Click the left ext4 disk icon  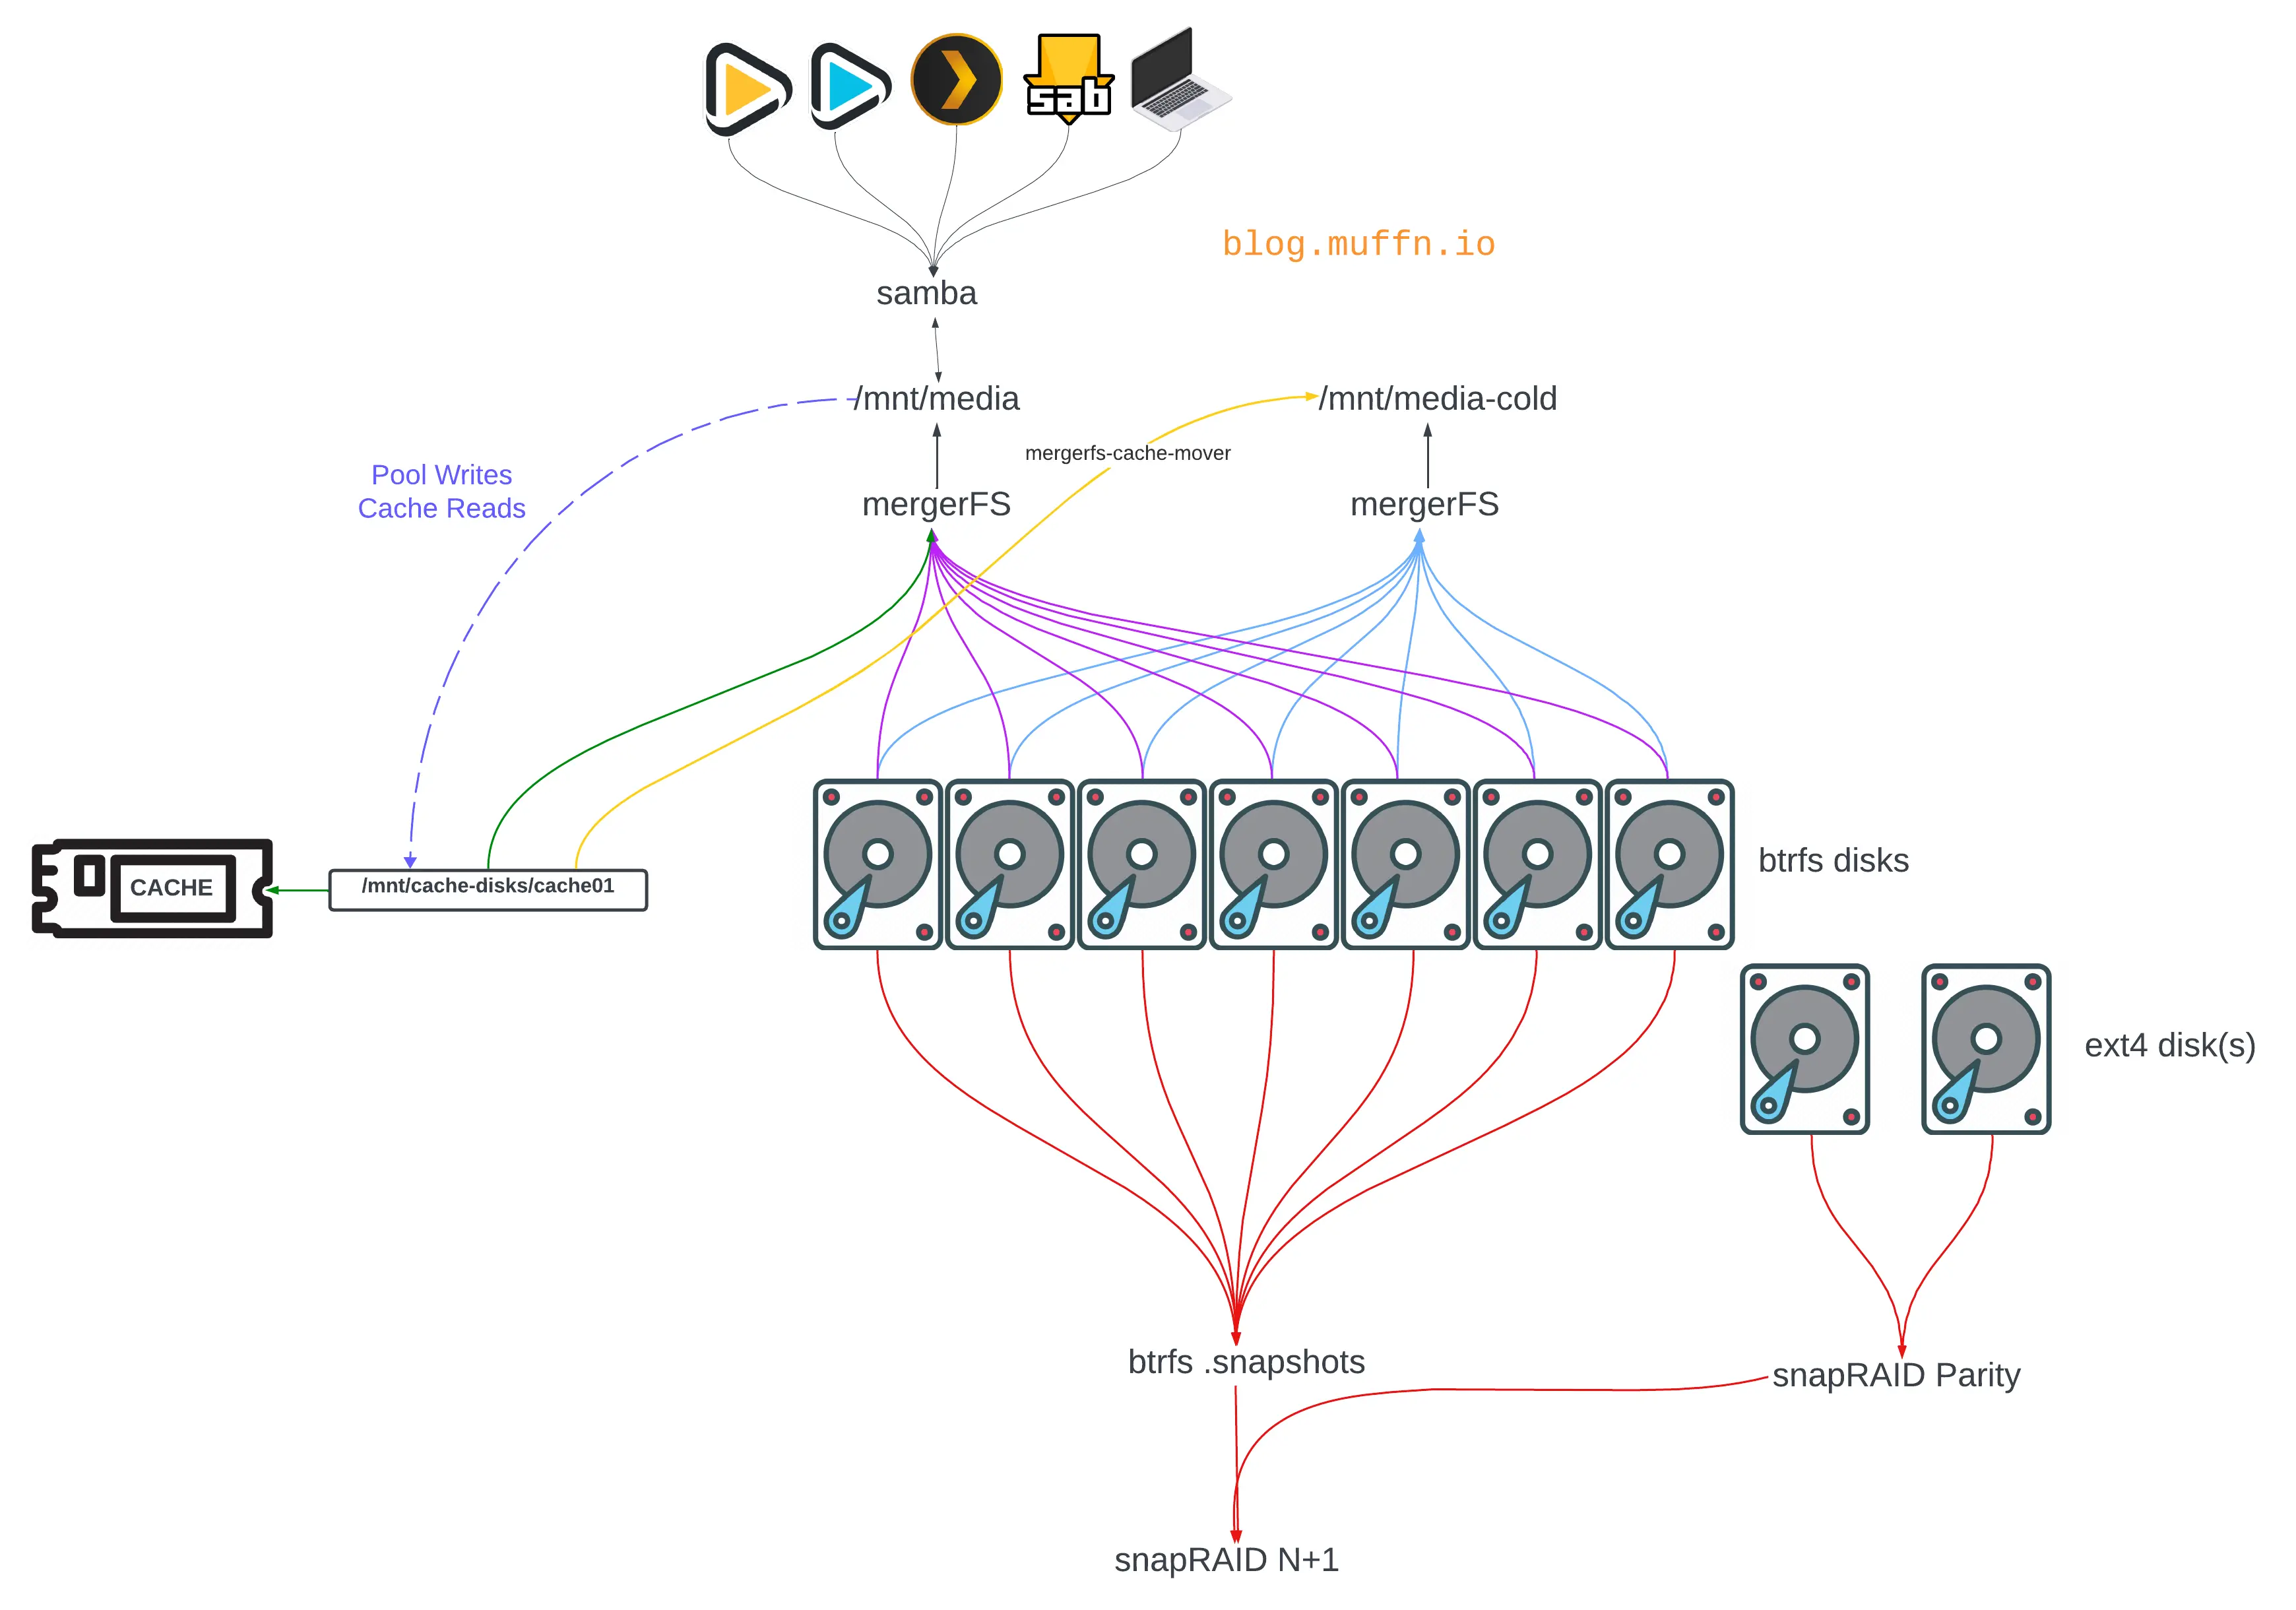(x=1804, y=1049)
